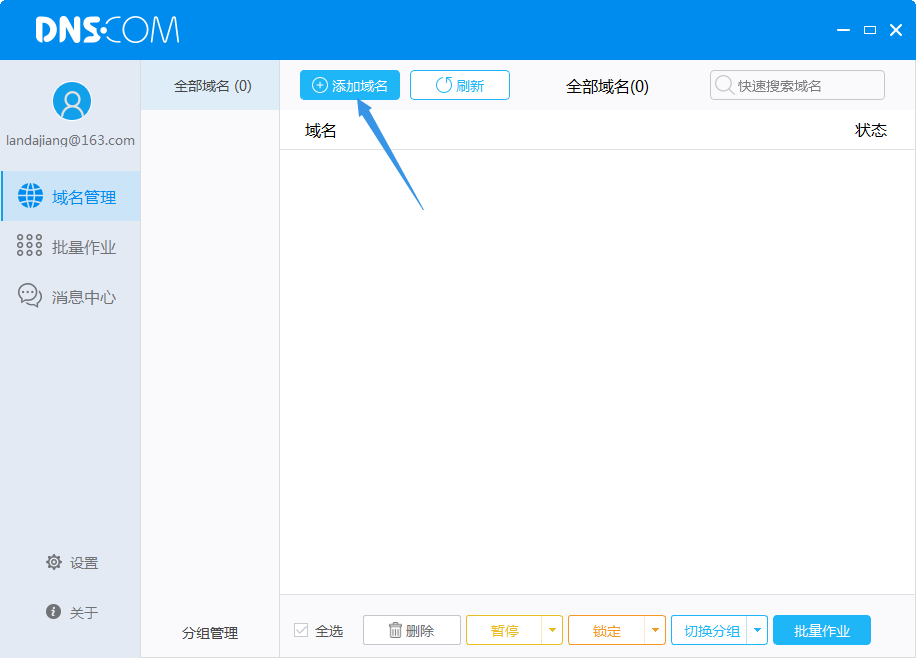
Task: Expand the 切换分组 dropdown arrow
Action: tap(757, 630)
